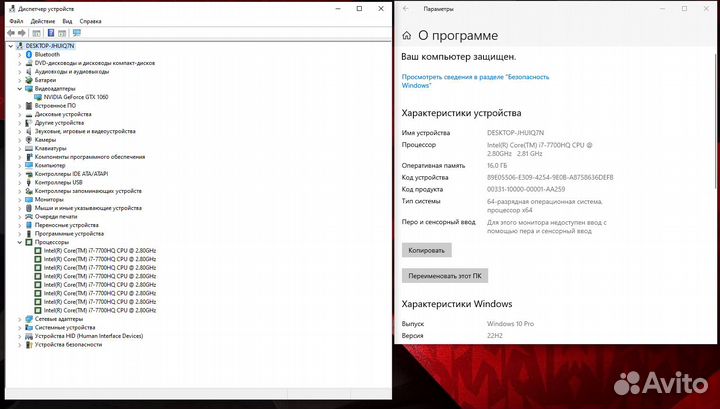Click the NVIDIA GeForce GTX 1060 adapter icon
Image resolution: width=720 pixels, height=409 pixels.
pos(38,97)
